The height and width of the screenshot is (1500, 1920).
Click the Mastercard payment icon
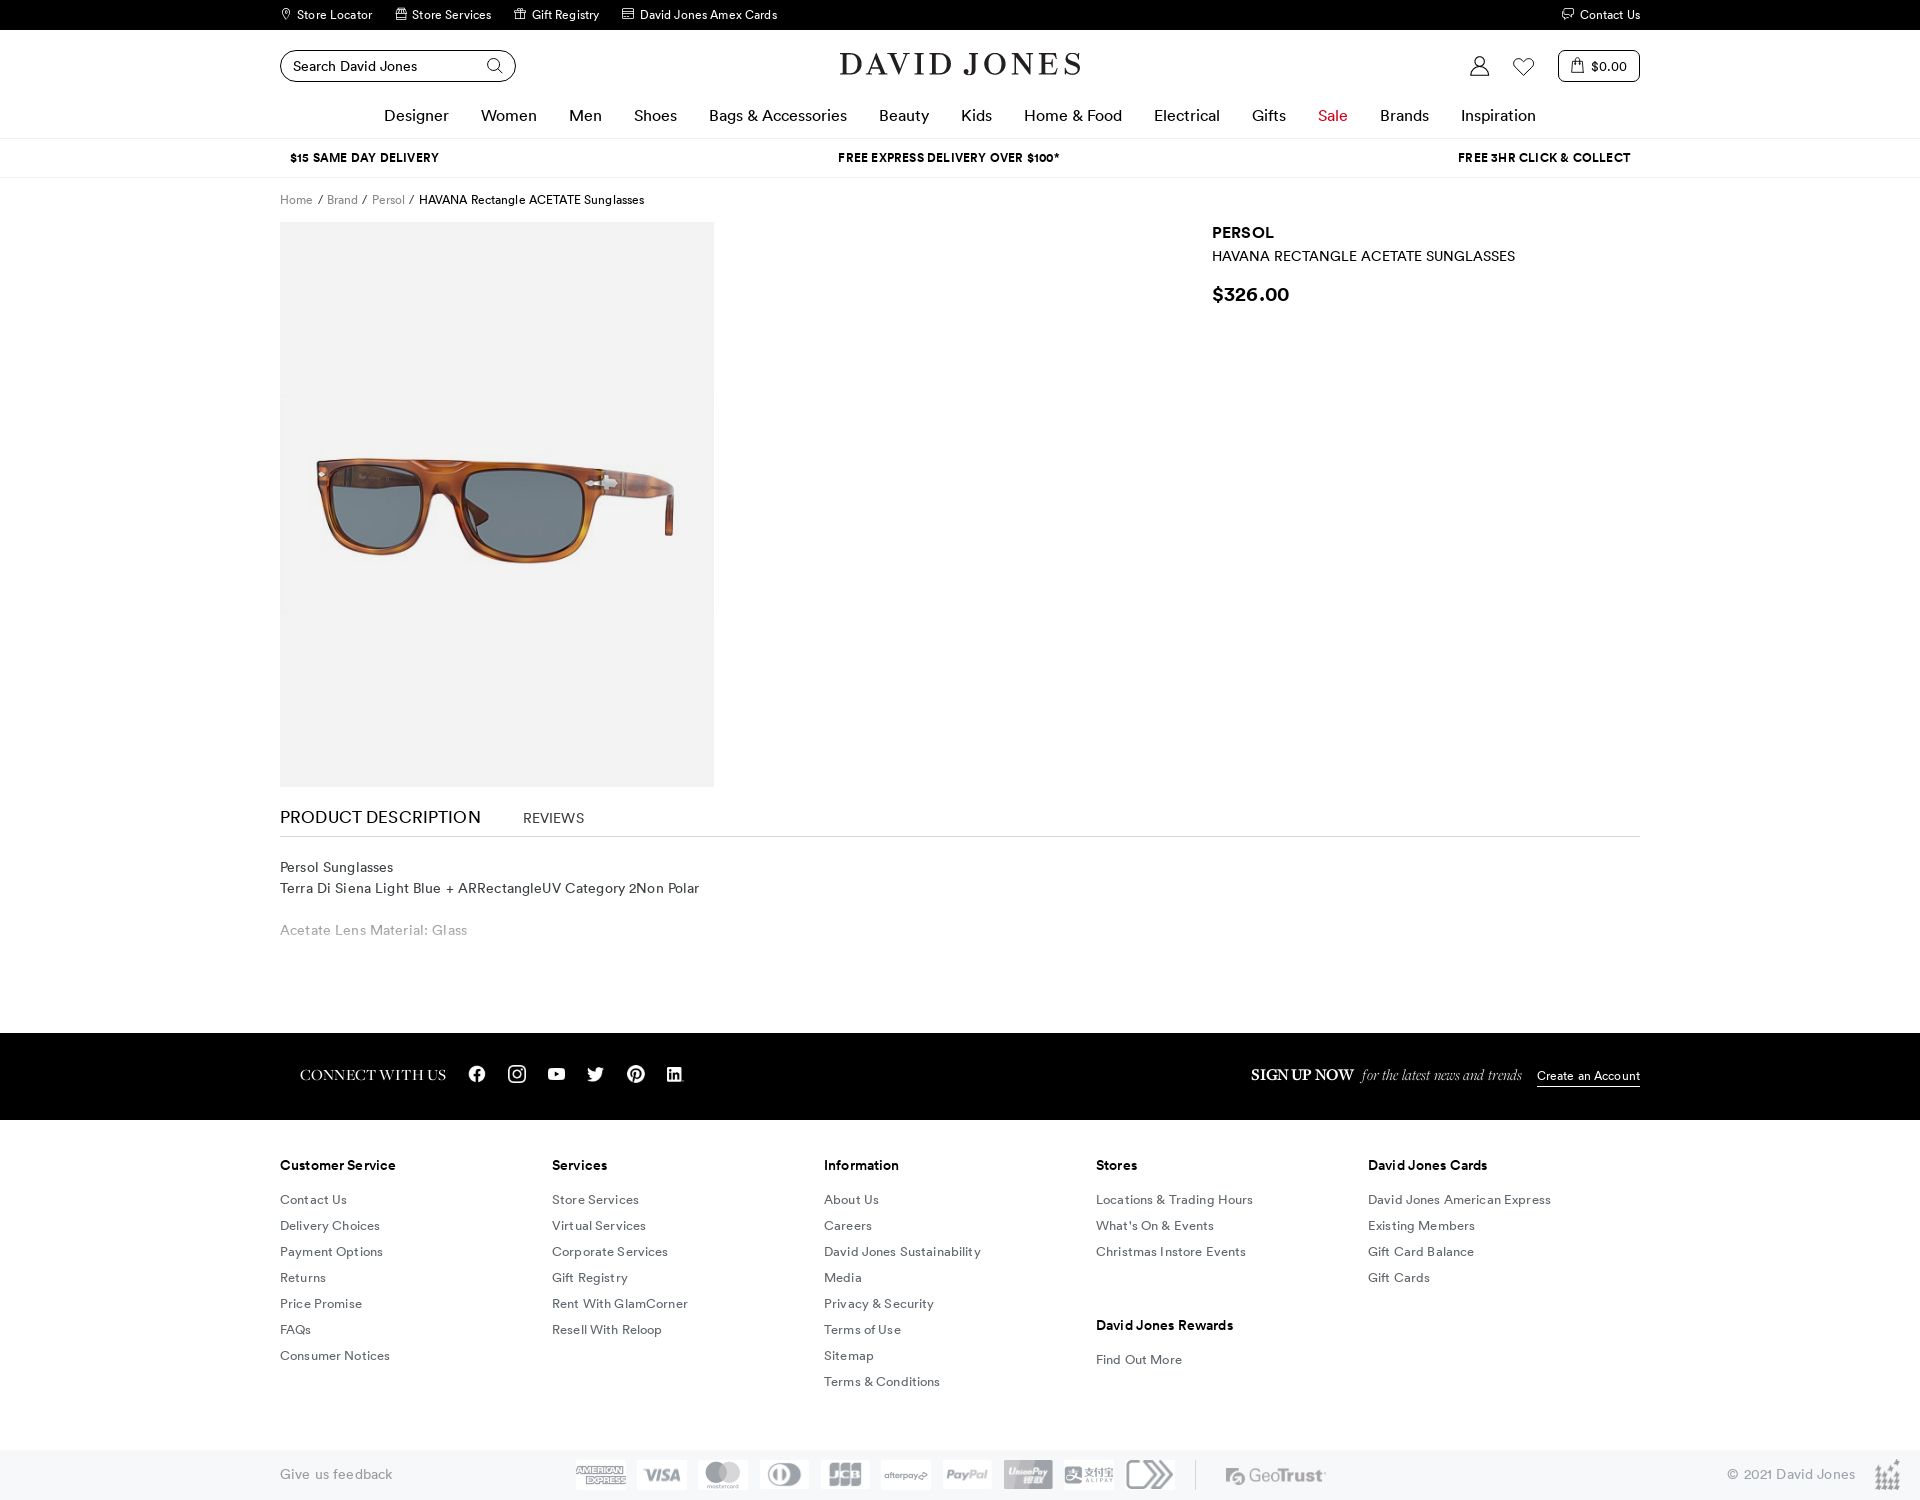(x=723, y=1475)
